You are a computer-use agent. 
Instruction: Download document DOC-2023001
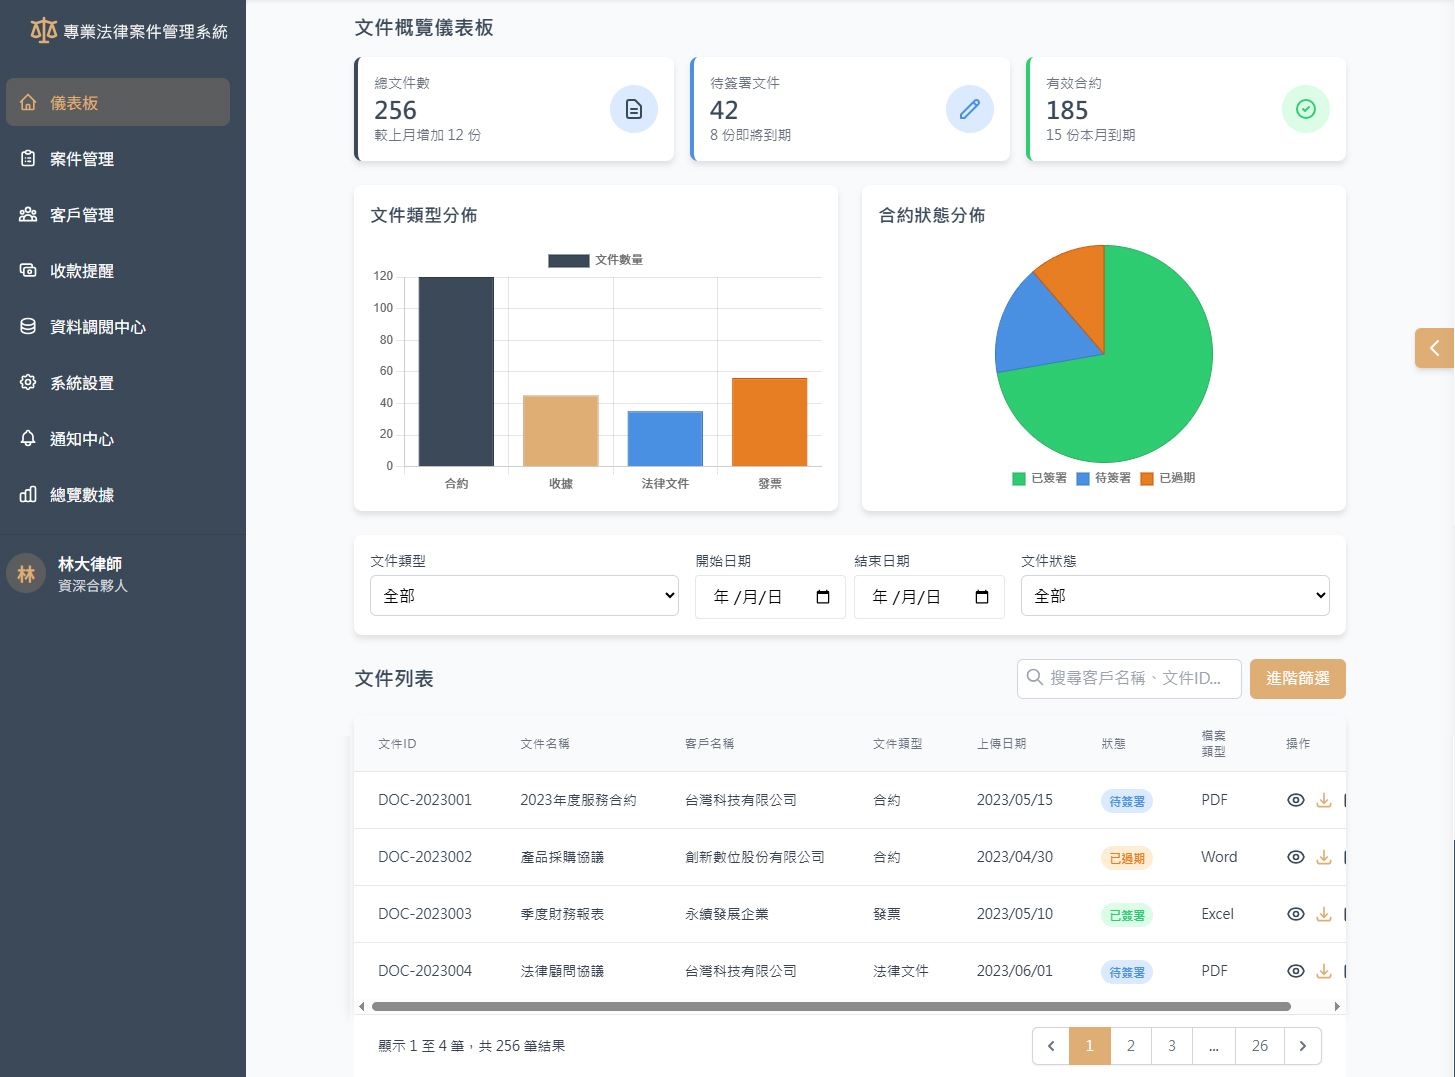coord(1324,800)
